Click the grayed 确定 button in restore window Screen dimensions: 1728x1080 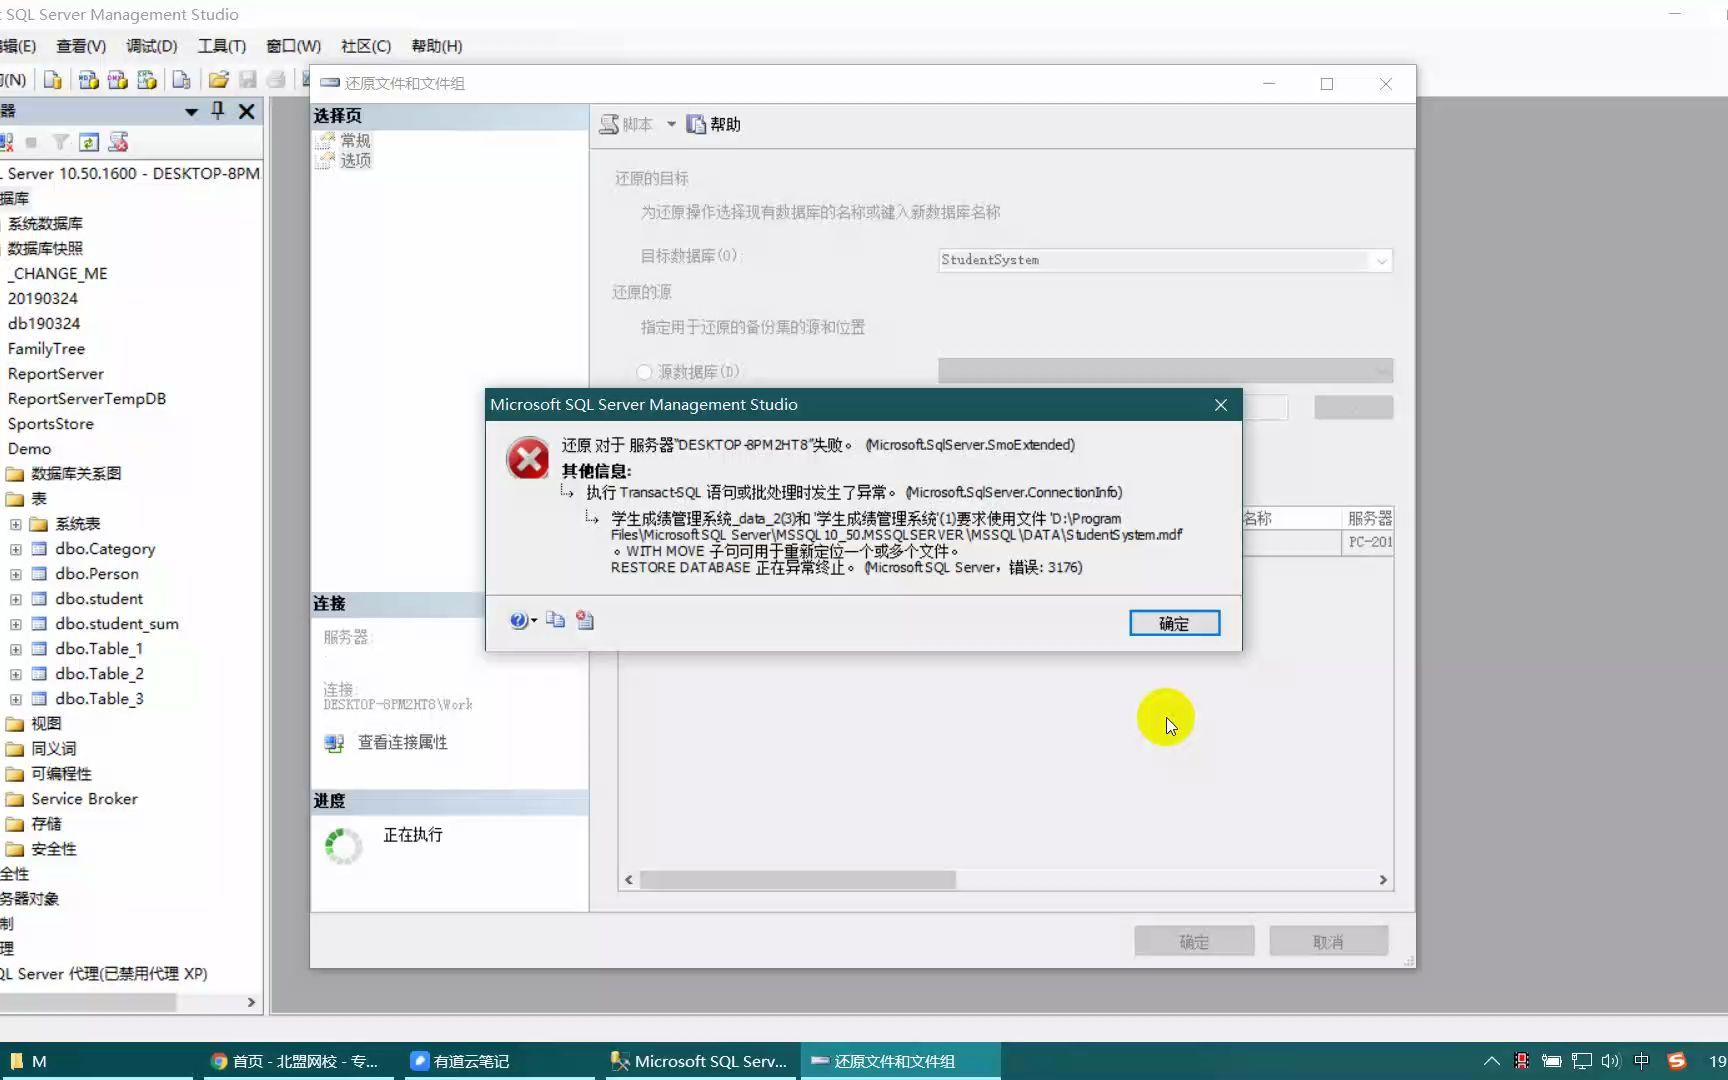click(x=1194, y=942)
